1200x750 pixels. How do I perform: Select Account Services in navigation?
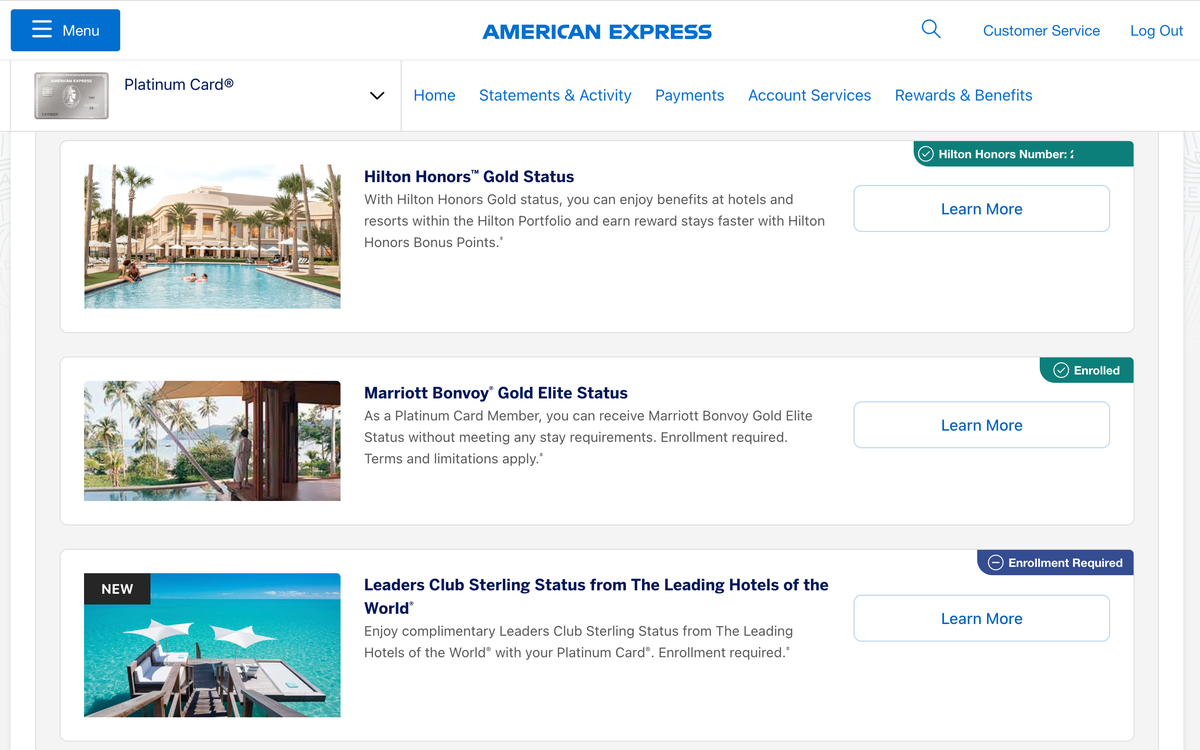(809, 96)
